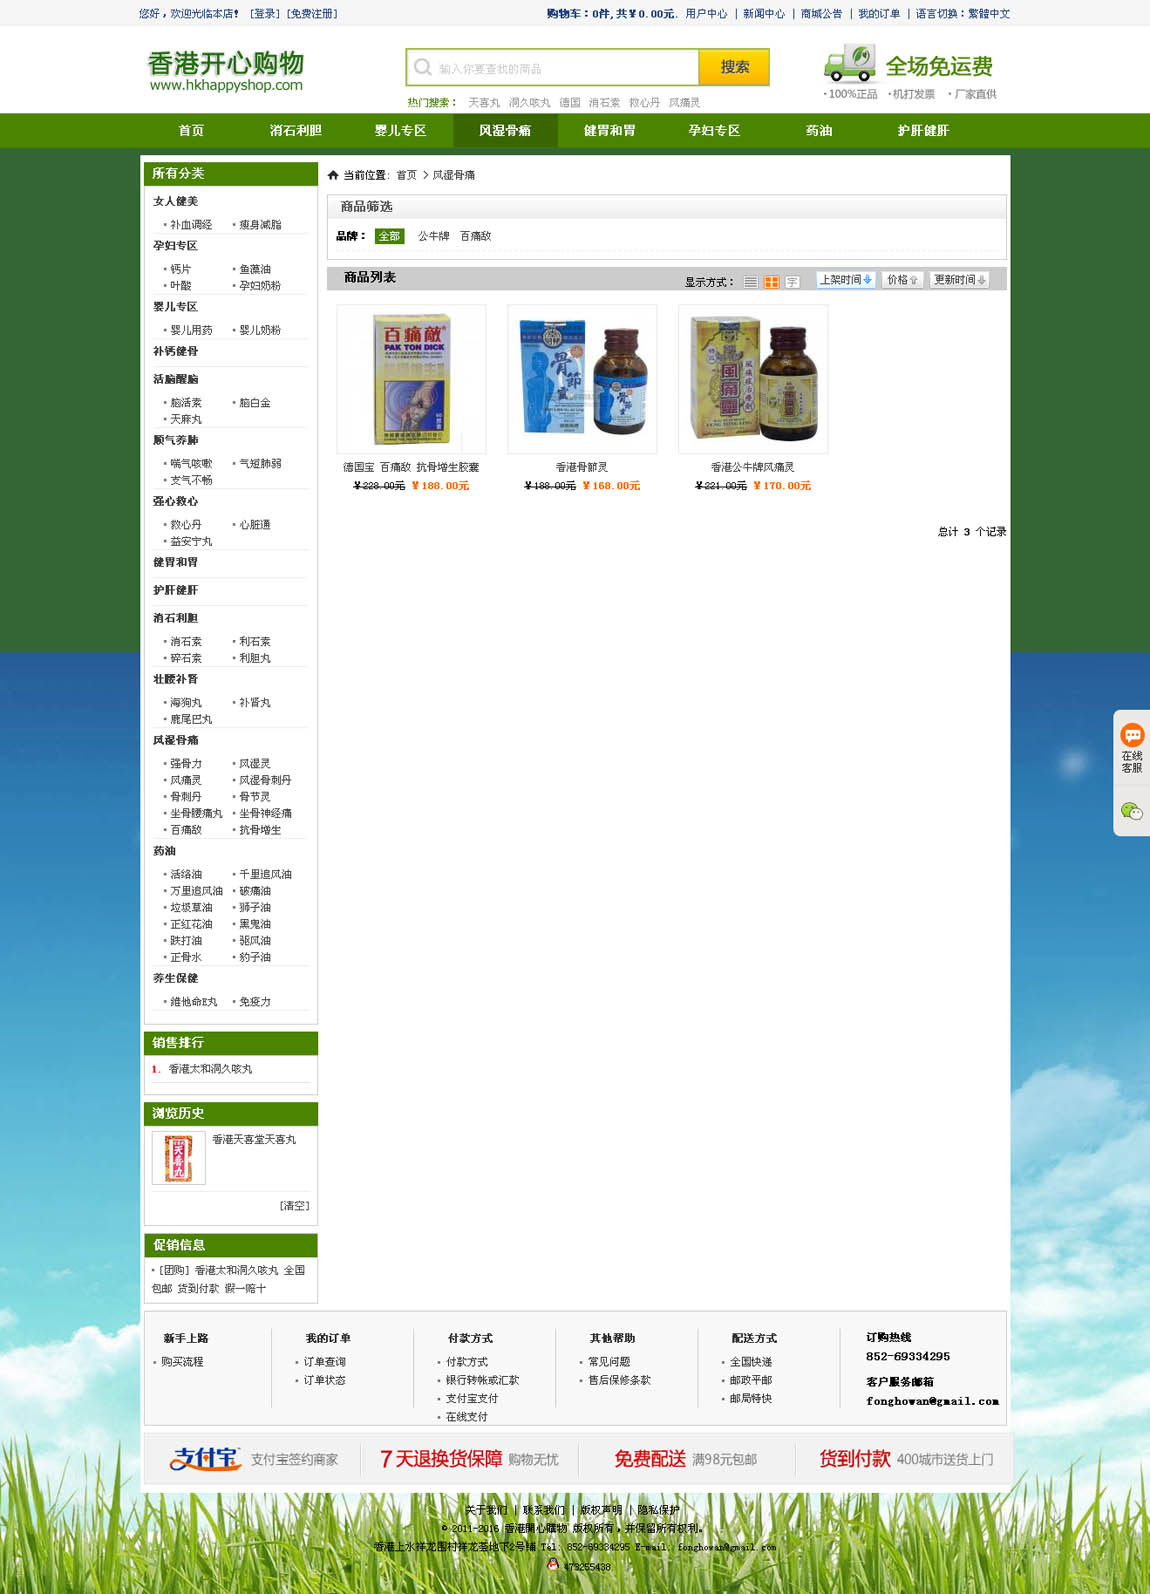Open 鱼藻油 category in sidebar
Viewport: 1150px width, 1594px height.
(x=255, y=269)
